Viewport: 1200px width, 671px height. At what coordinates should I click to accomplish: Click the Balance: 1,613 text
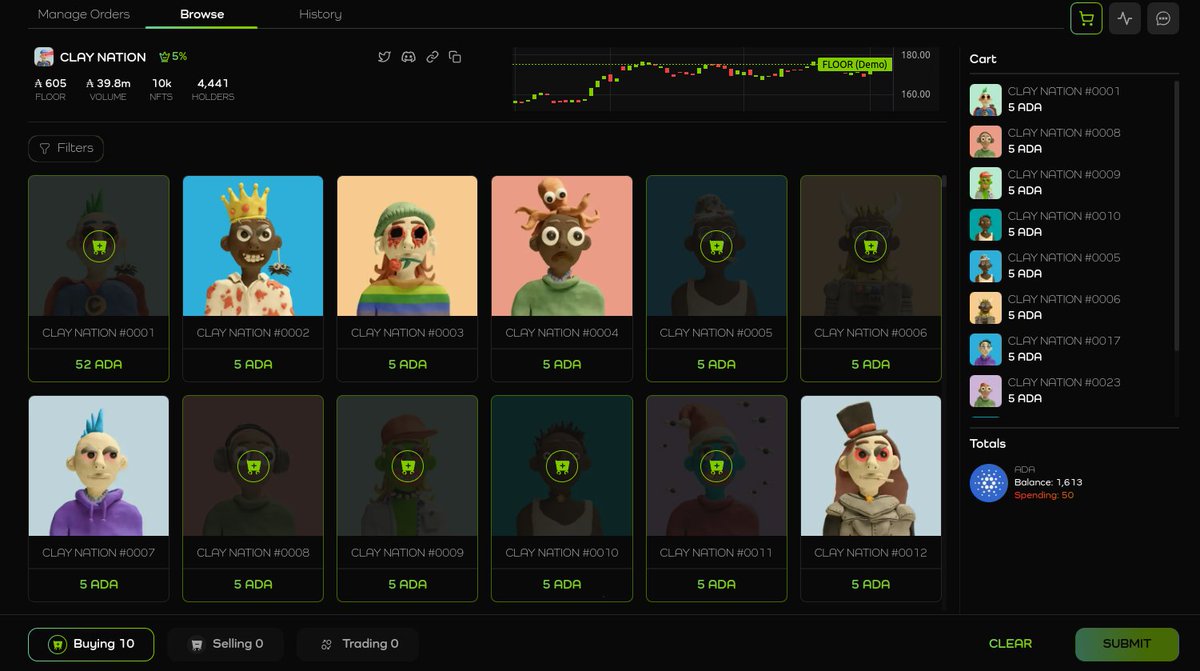click(1048, 482)
